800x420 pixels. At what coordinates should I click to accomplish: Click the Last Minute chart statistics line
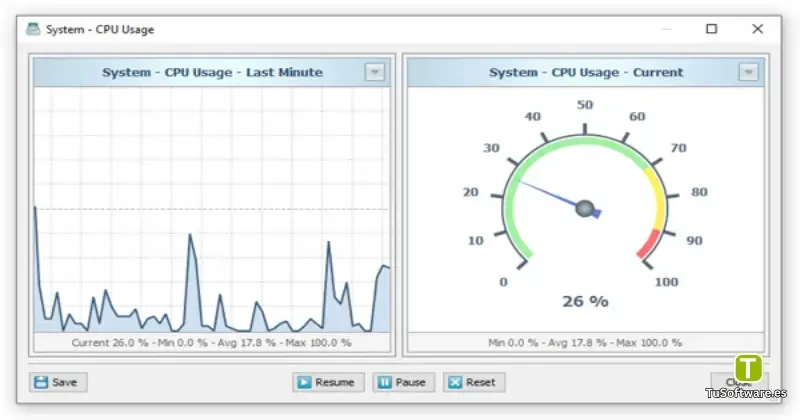point(211,342)
